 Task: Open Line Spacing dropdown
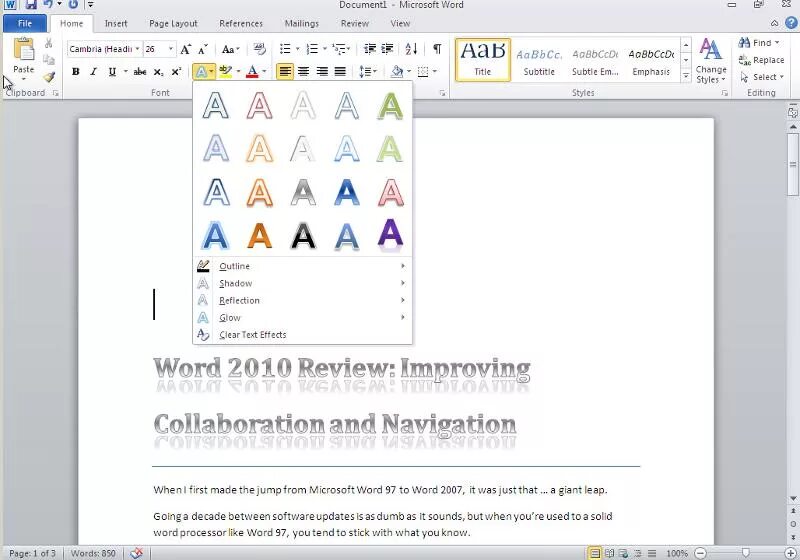pos(367,72)
